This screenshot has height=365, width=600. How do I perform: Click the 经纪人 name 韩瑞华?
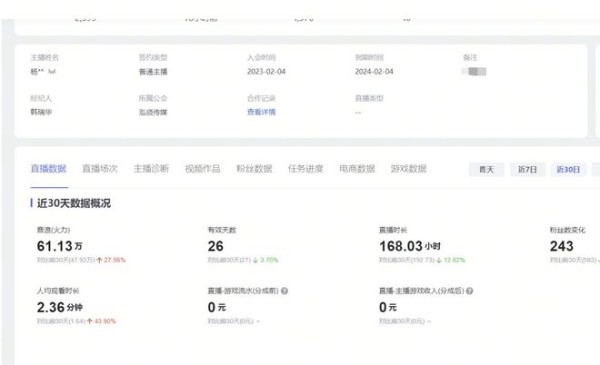pyautogui.click(x=41, y=112)
